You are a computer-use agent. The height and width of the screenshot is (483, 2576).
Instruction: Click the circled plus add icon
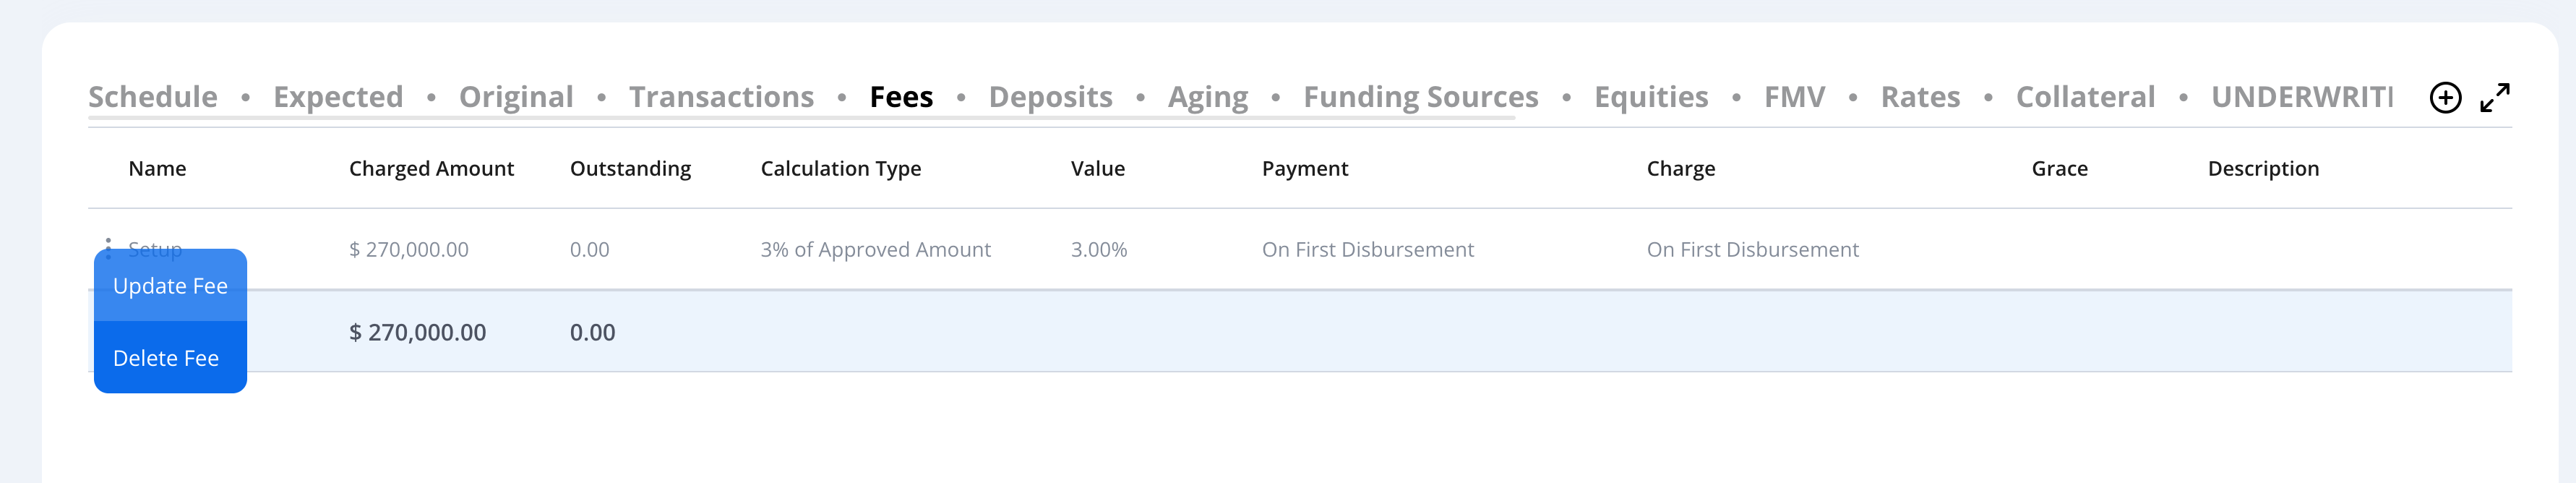[2445, 98]
